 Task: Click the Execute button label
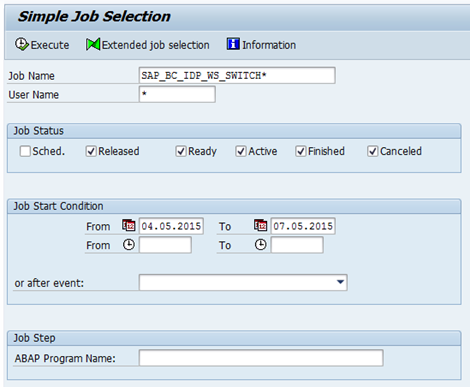click(x=50, y=45)
